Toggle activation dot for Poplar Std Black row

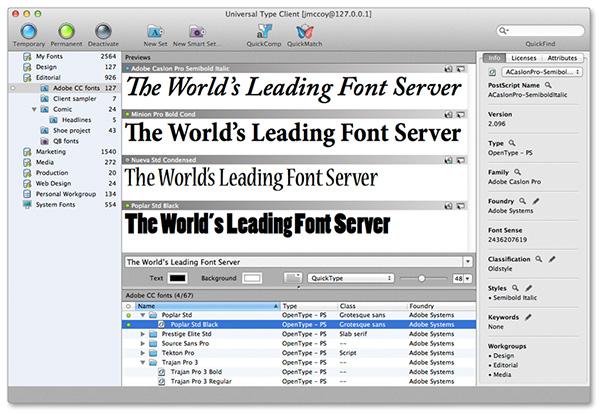pos(128,324)
